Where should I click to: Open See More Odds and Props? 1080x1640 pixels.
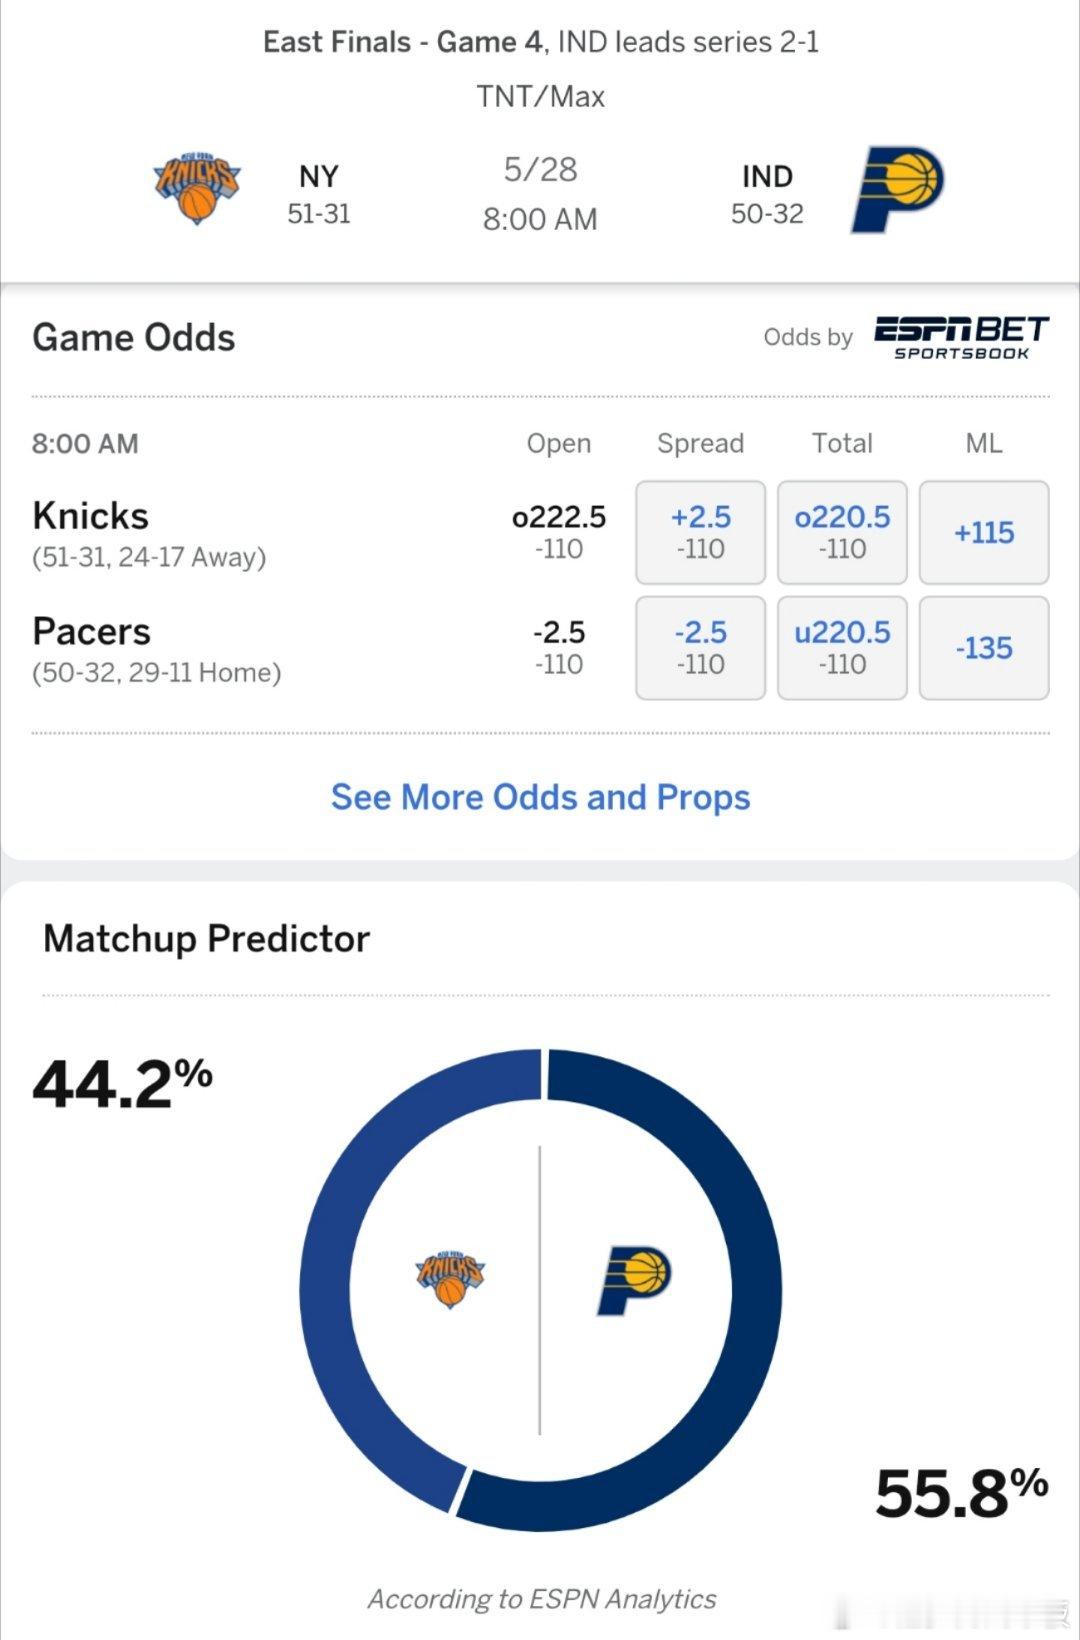pos(540,797)
